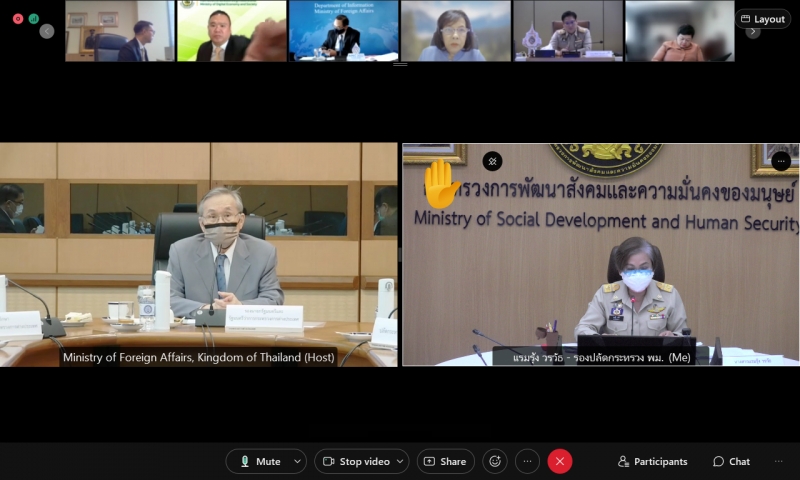The image size is (800, 480).
Task: Change the video Layout
Action: coord(763,19)
